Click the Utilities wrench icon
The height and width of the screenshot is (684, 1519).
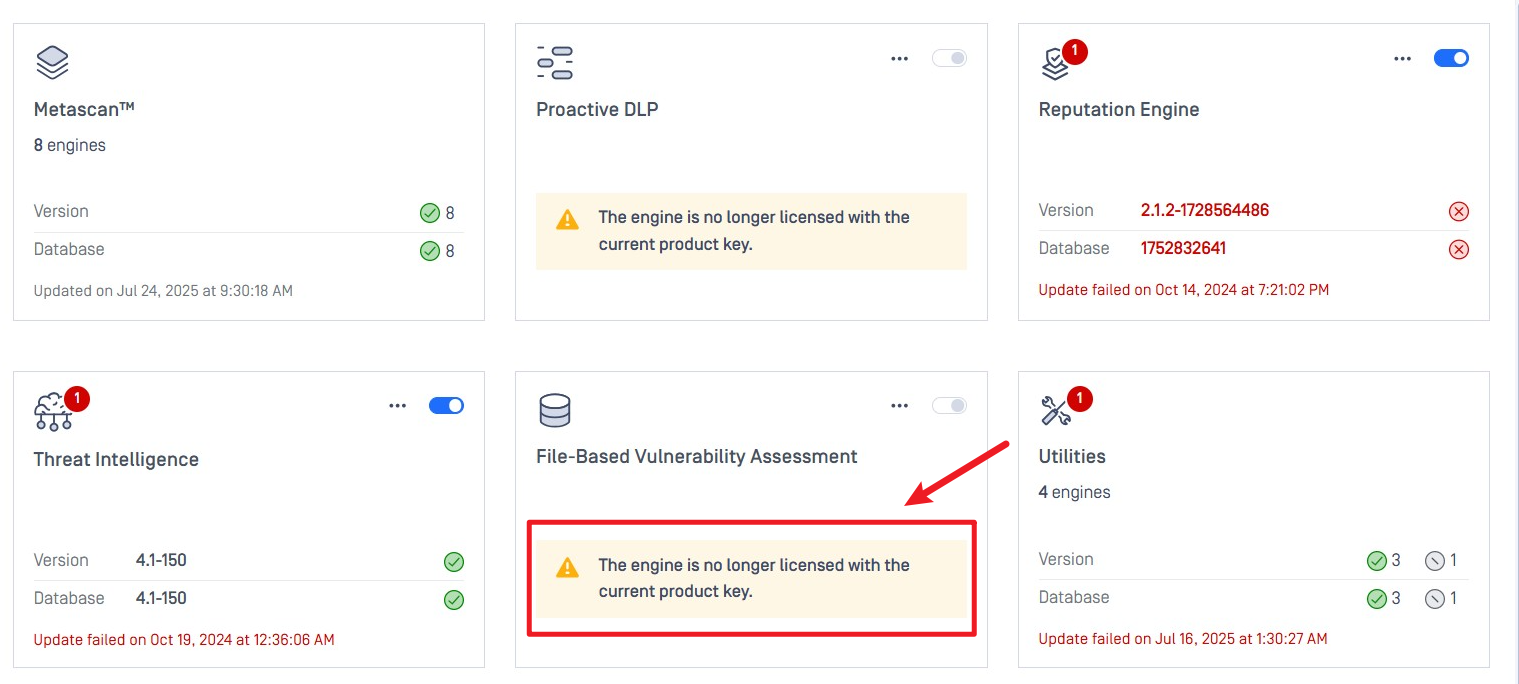coord(1055,411)
